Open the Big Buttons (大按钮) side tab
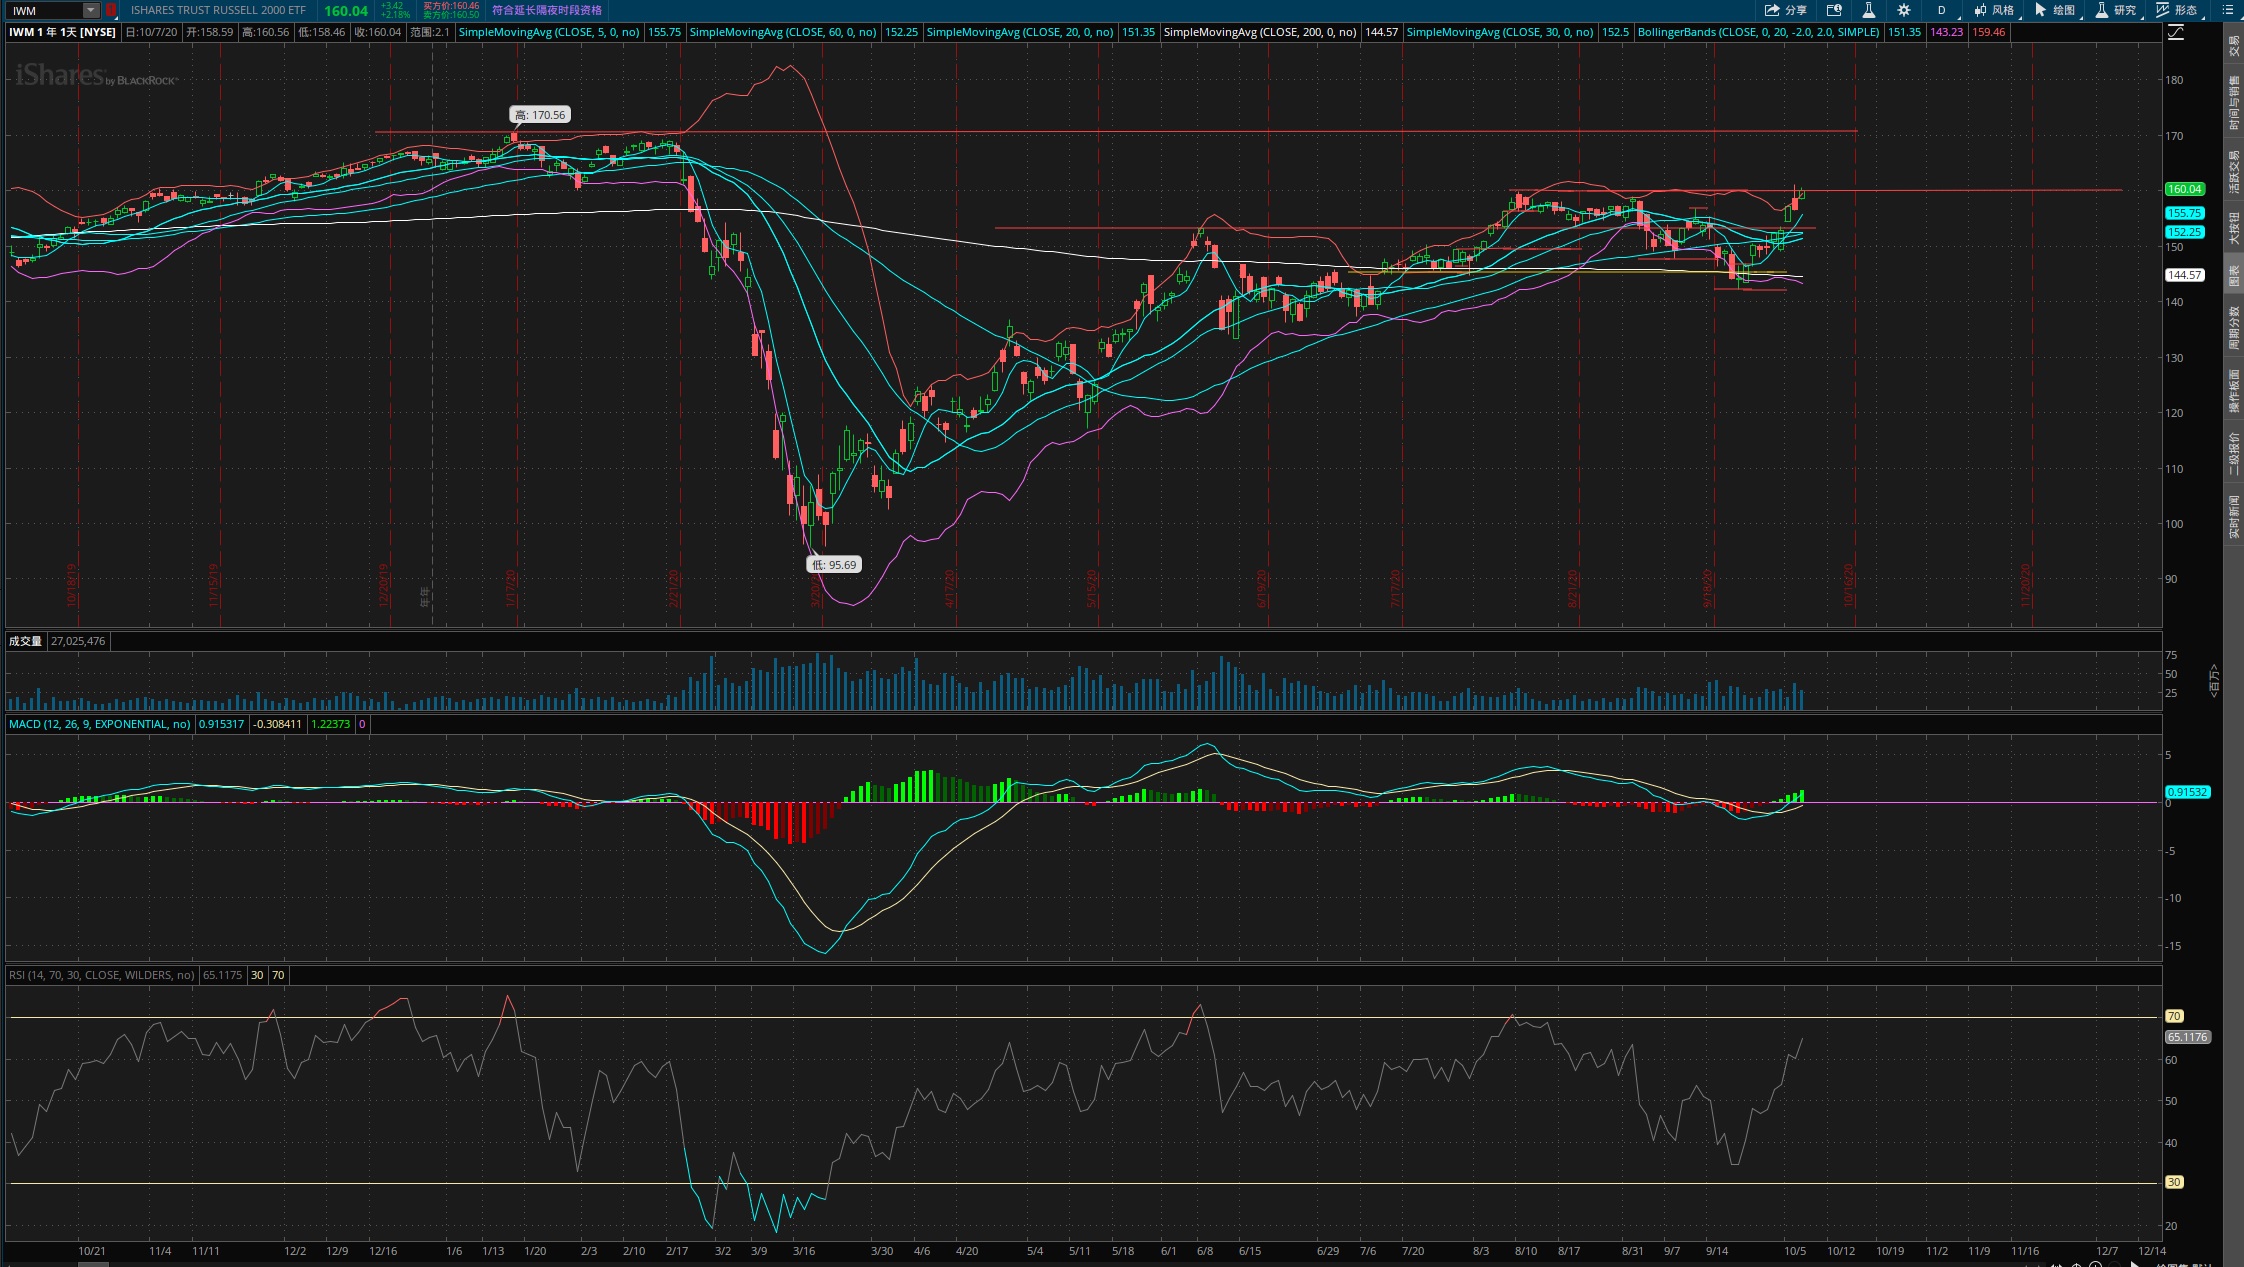The height and width of the screenshot is (1267, 2244). [2234, 228]
